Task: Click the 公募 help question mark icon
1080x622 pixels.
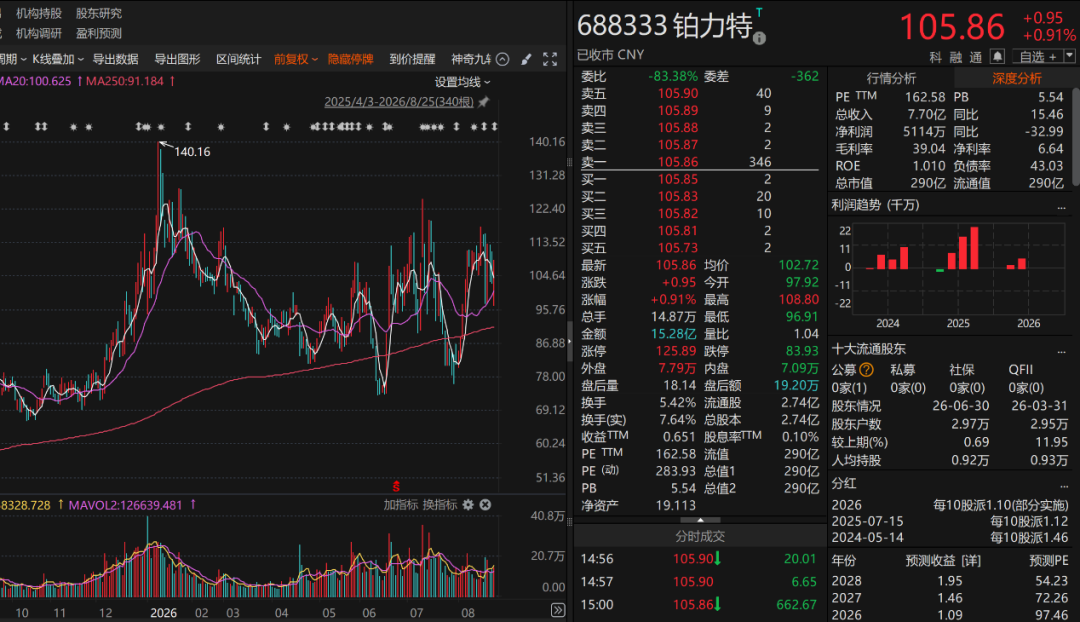Action: [866, 370]
